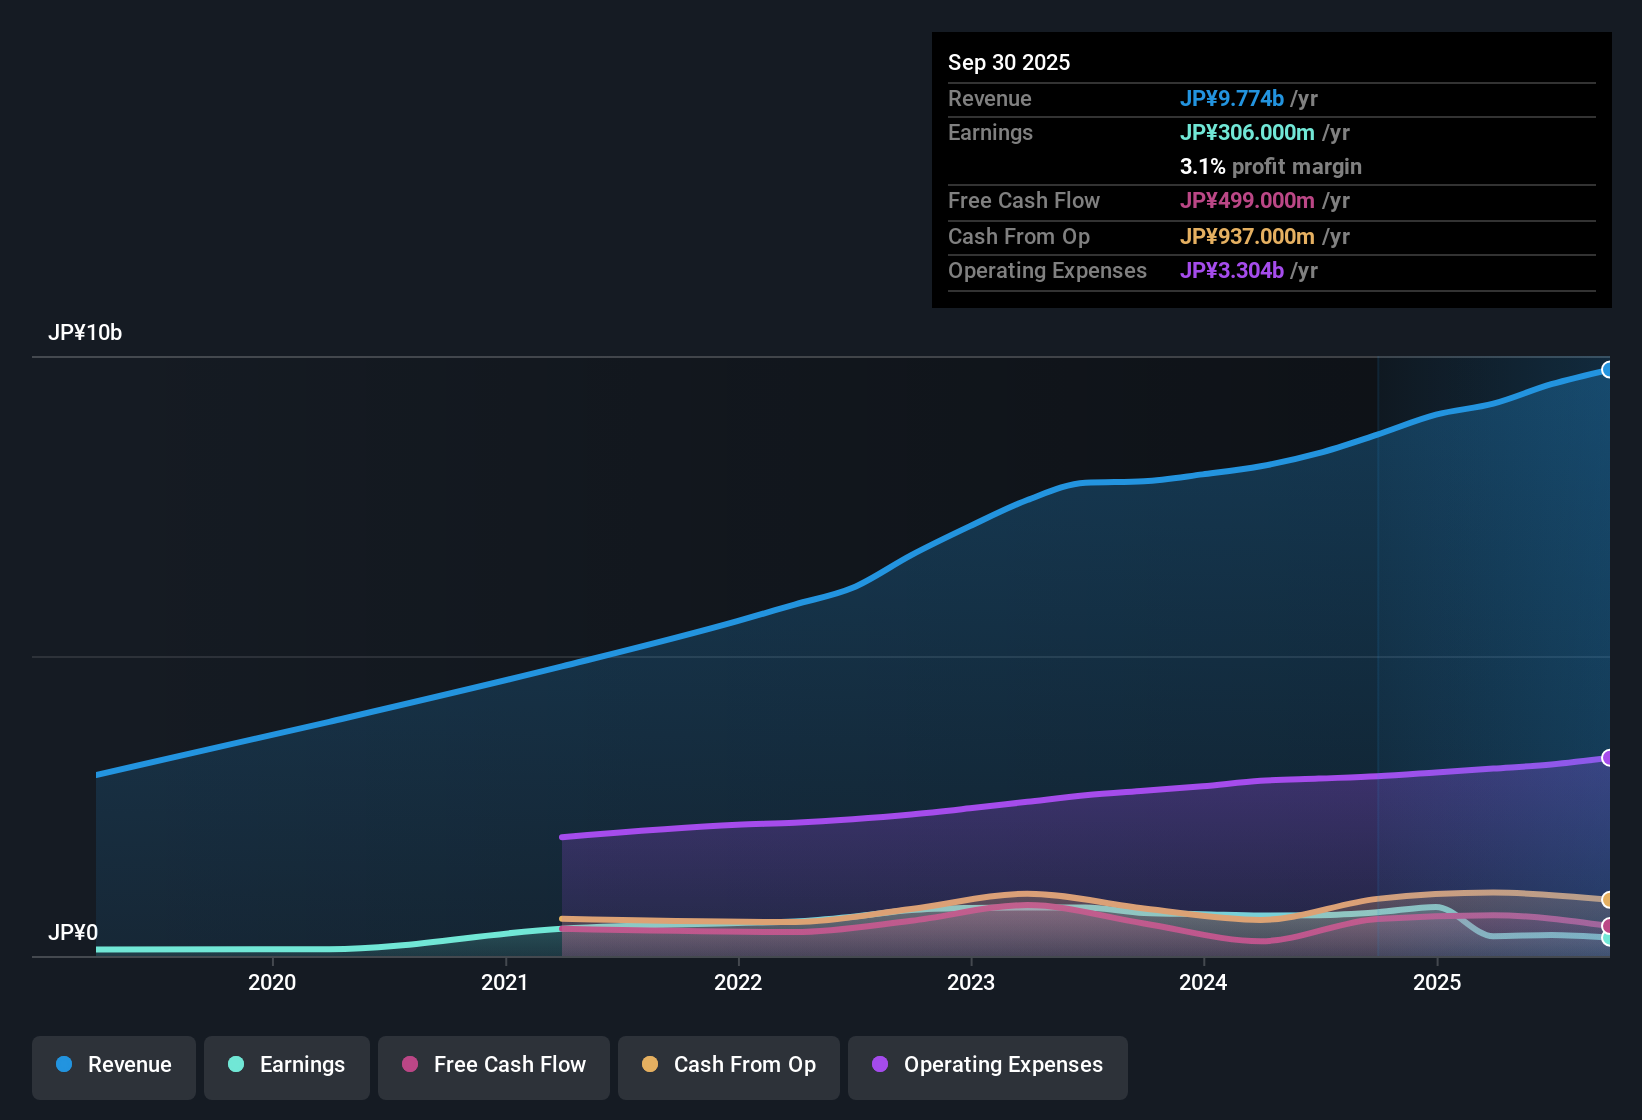This screenshot has width=1642, height=1120.
Task: Toggle the Earnings series visibility
Action: [286, 1065]
